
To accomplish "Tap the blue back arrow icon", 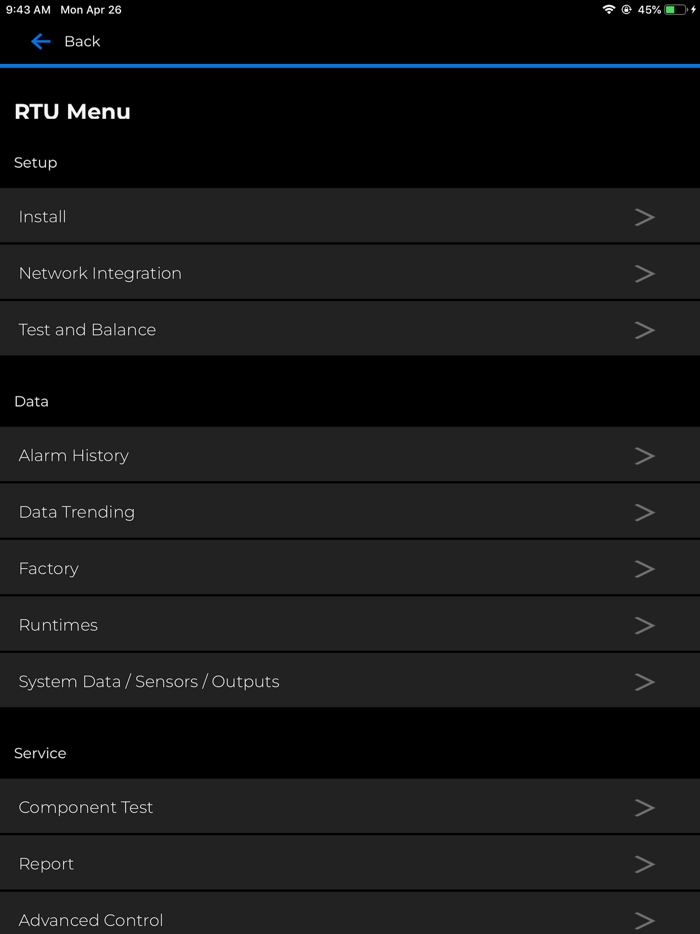I will [x=39, y=41].
